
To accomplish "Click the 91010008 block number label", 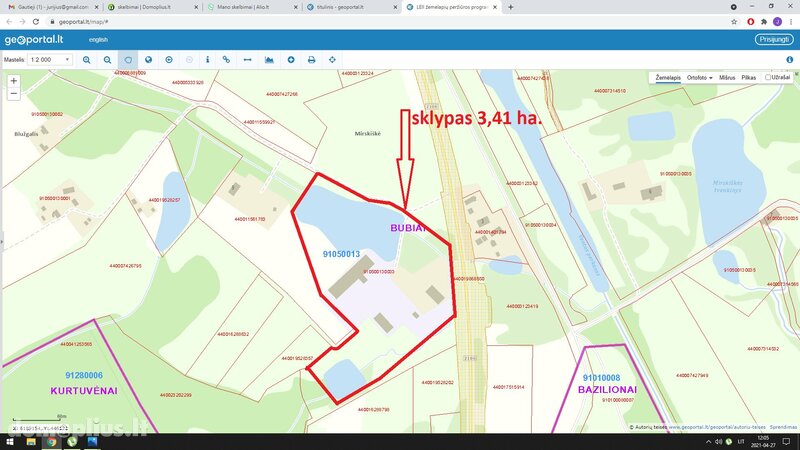I will tap(602, 378).
